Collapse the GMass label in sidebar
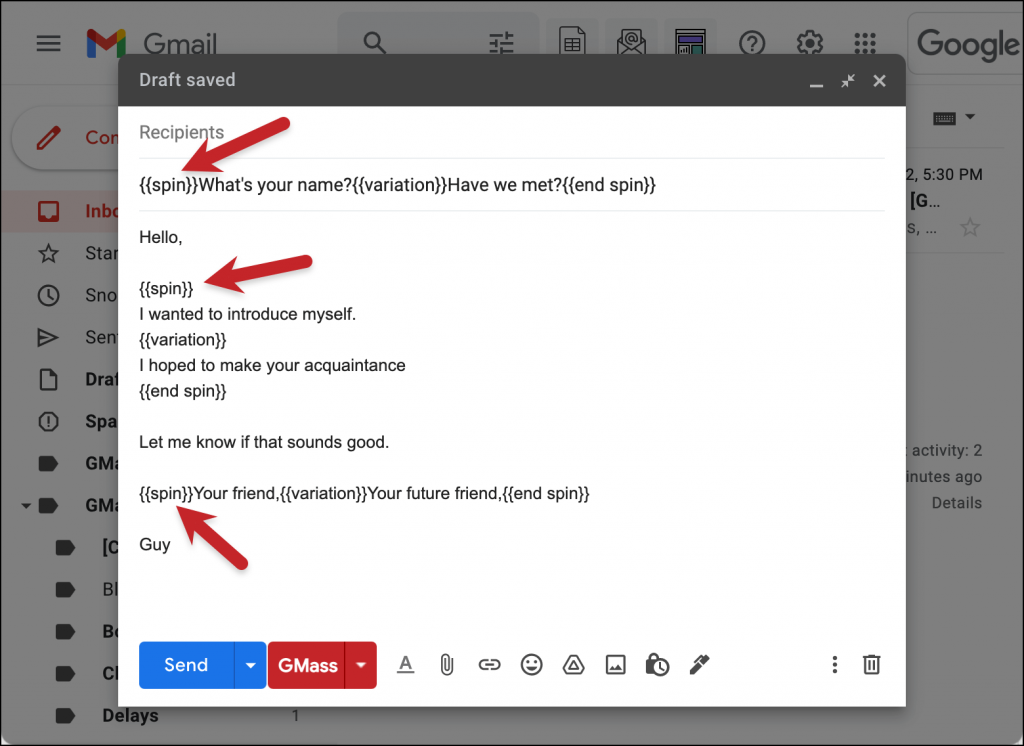1024x746 pixels. pyautogui.click(x=27, y=505)
